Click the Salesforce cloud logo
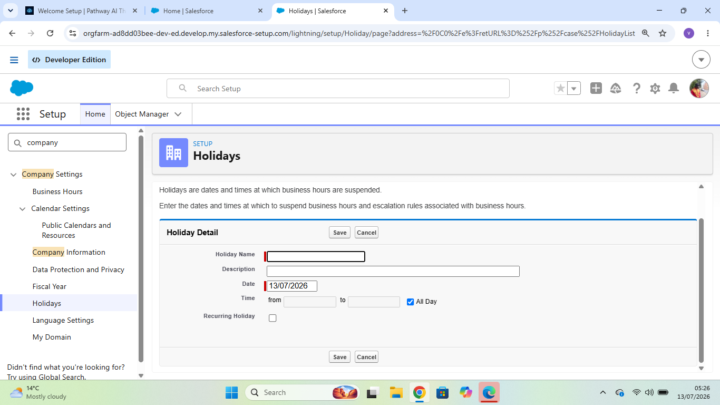This screenshot has height=405, width=720. click(22, 88)
